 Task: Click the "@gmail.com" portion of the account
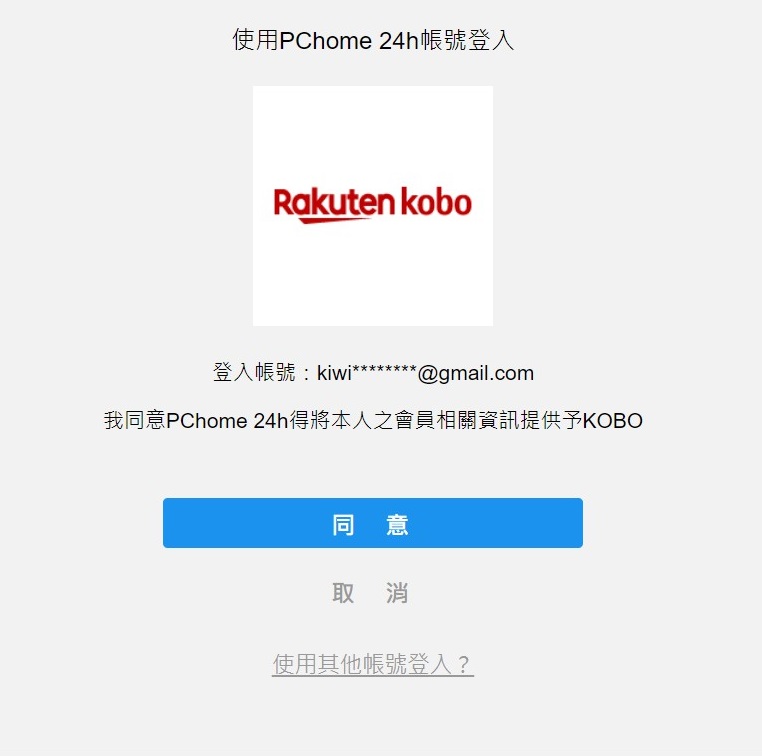click(476, 374)
